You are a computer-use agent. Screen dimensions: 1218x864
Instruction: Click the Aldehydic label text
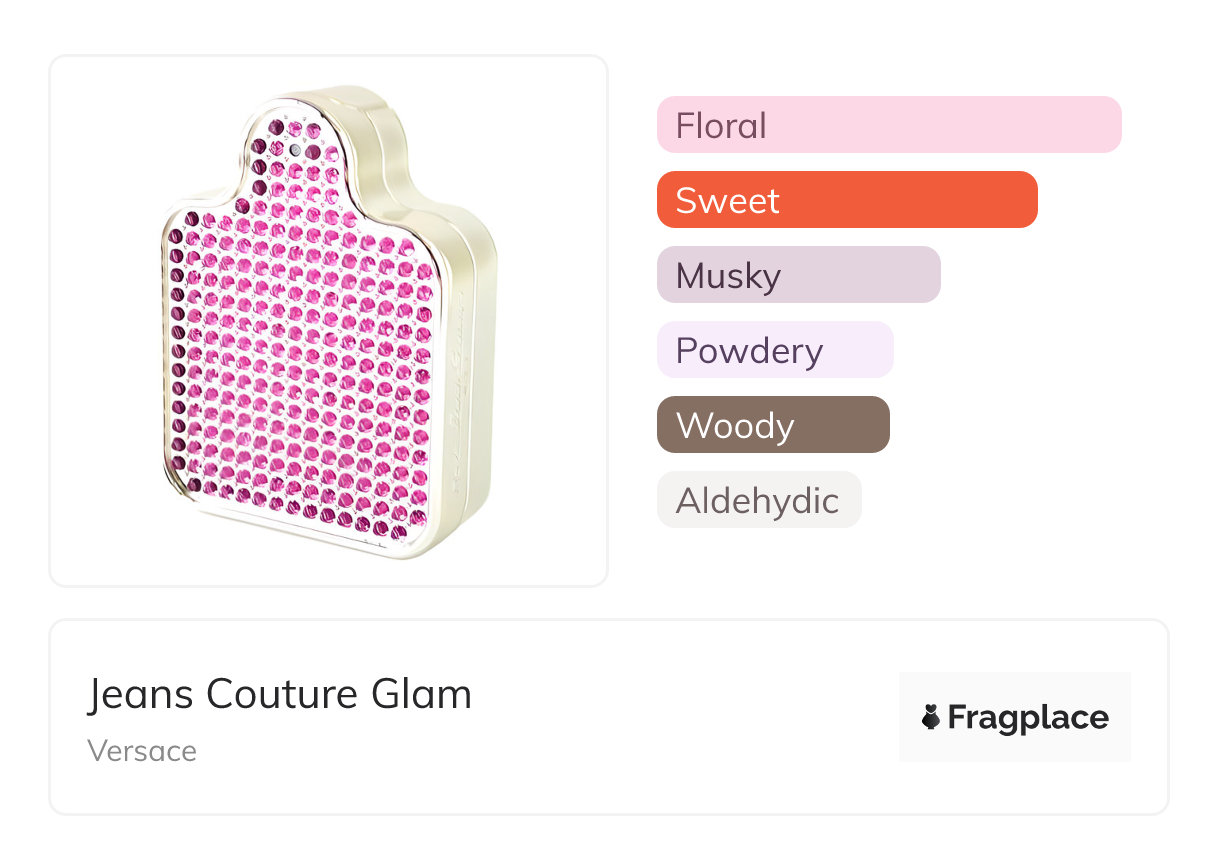[757, 500]
